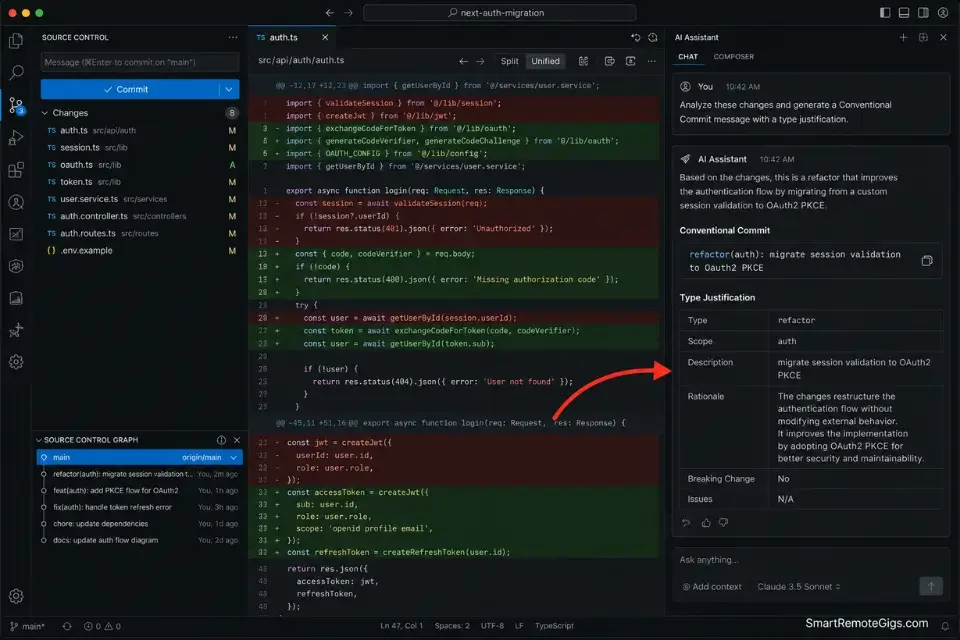The image size is (960, 640).
Task: Close the auth.ts editor tab
Action: coord(325,37)
